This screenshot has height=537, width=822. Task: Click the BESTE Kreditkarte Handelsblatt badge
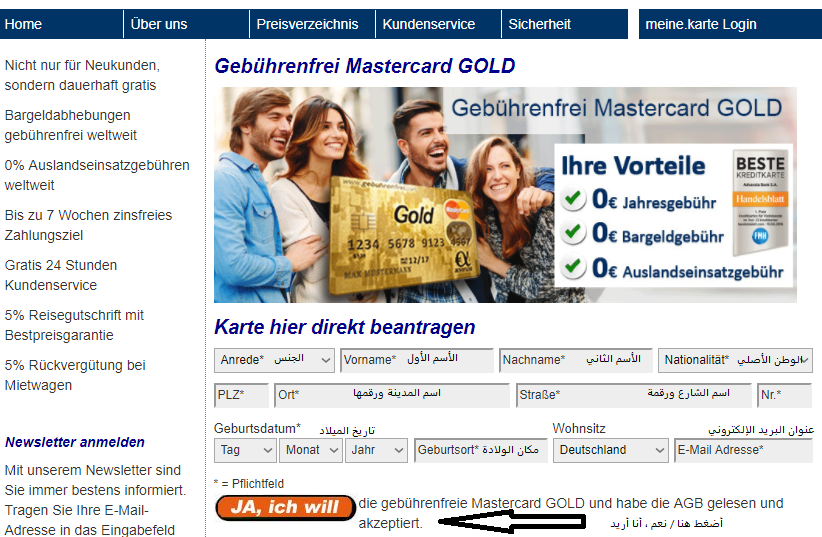(x=760, y=201)
